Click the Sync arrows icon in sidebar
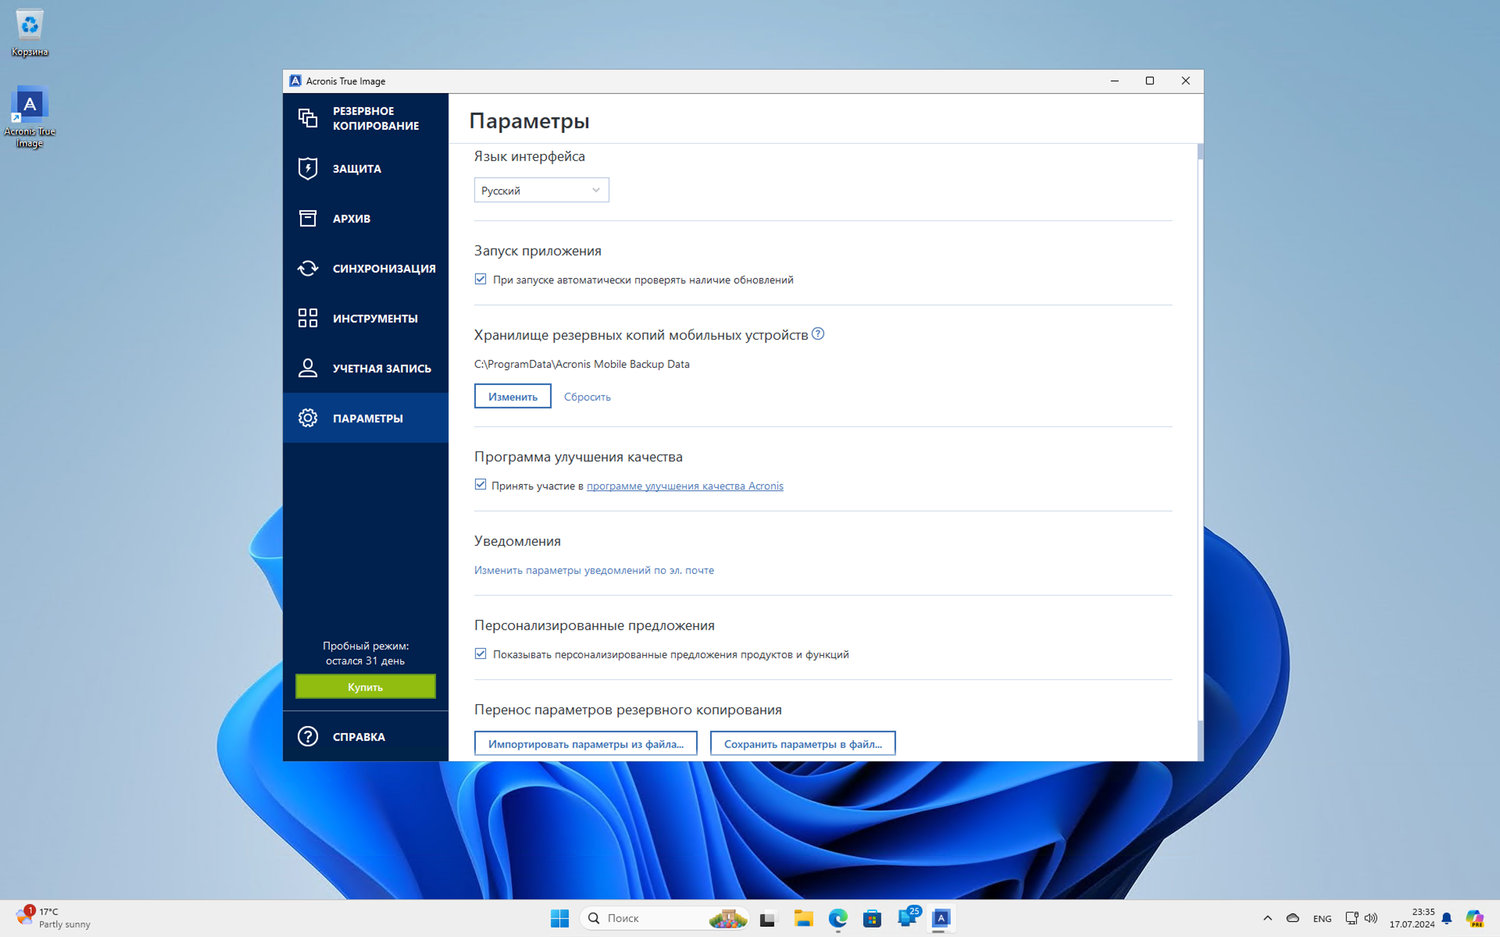Image resolution: width=1500 pixels, height=937 pixels. click(x=307, y=268)
